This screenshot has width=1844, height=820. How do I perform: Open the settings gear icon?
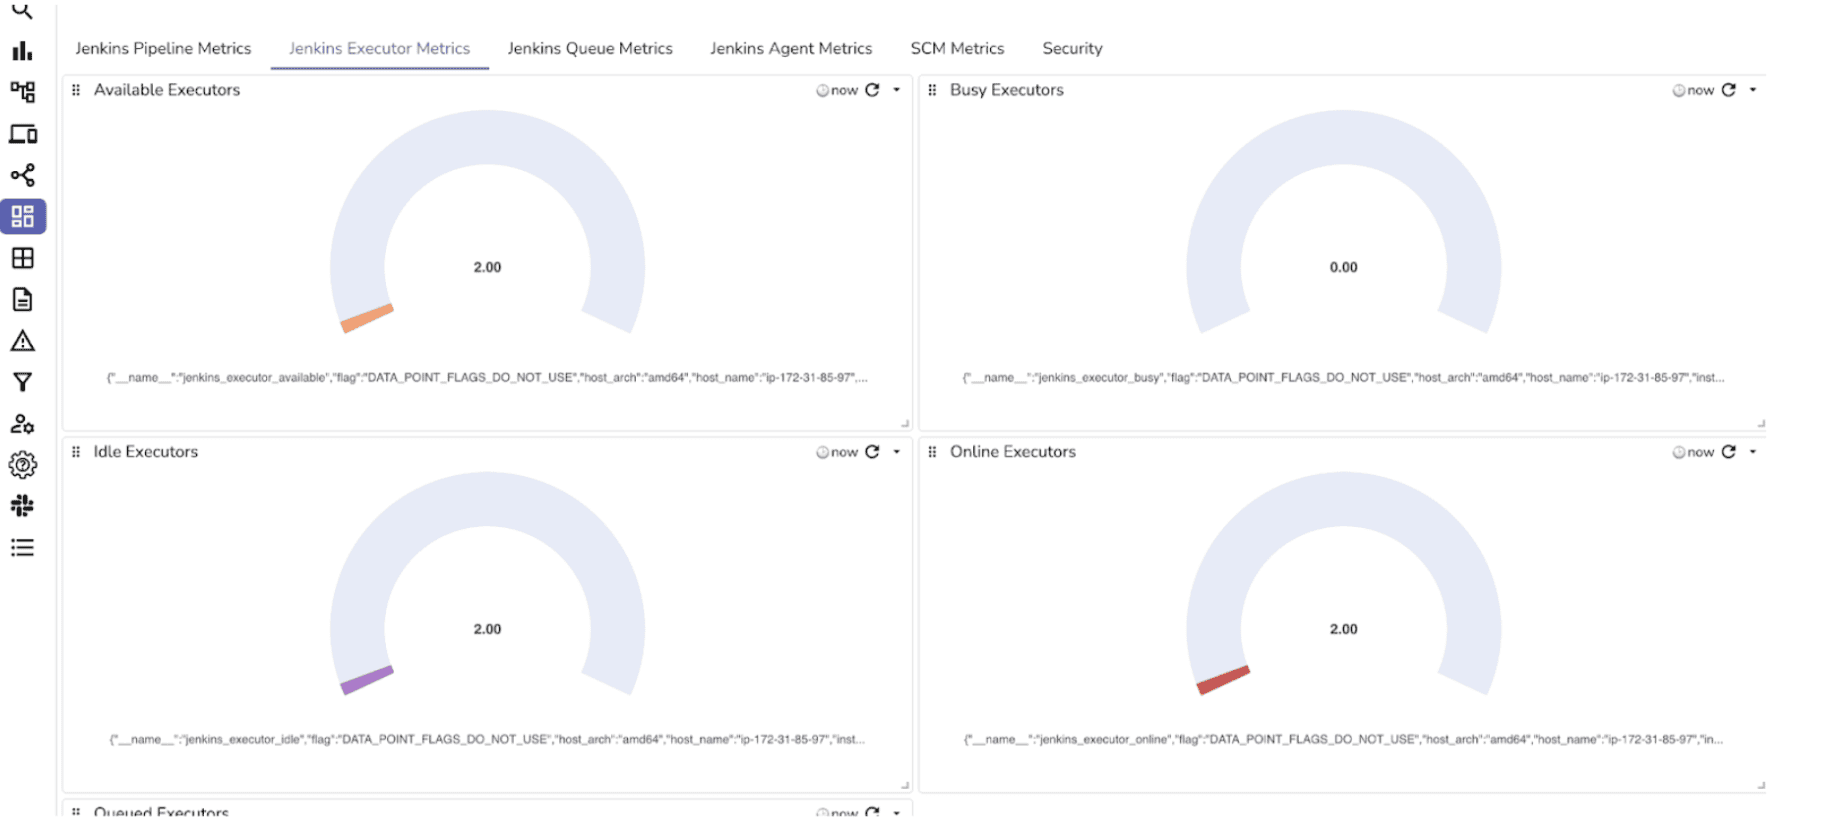click(23, 465)
